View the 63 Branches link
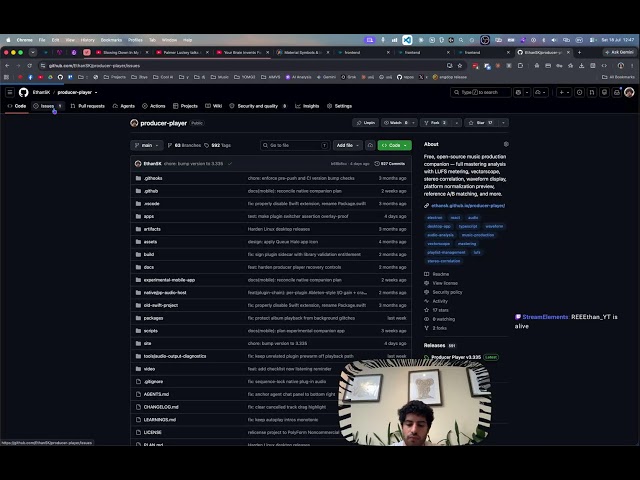Screen dimensions: 640x480 184,145
